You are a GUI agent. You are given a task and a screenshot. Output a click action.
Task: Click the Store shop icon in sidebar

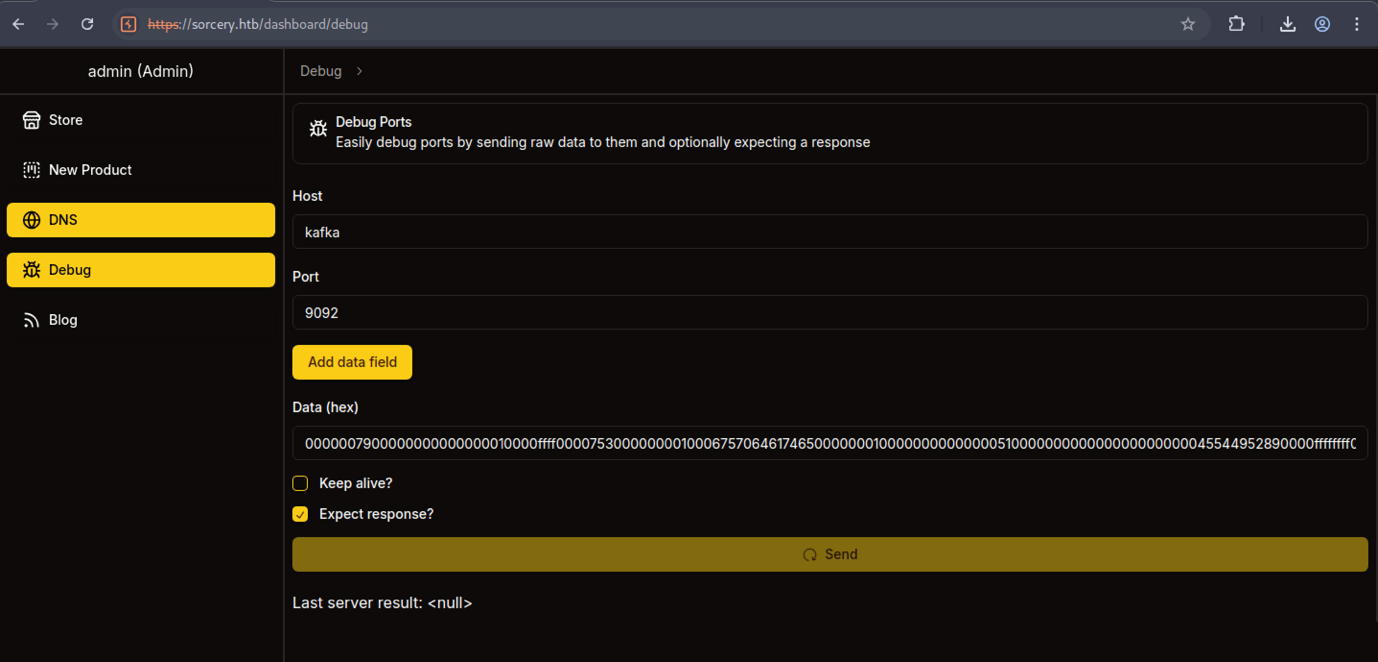(x=32, y=120)
